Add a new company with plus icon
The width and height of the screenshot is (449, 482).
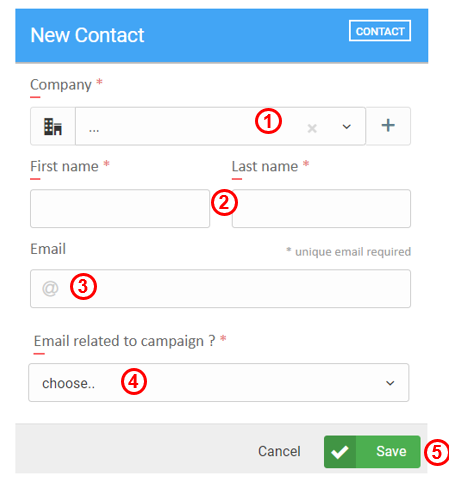coord(388,126)
